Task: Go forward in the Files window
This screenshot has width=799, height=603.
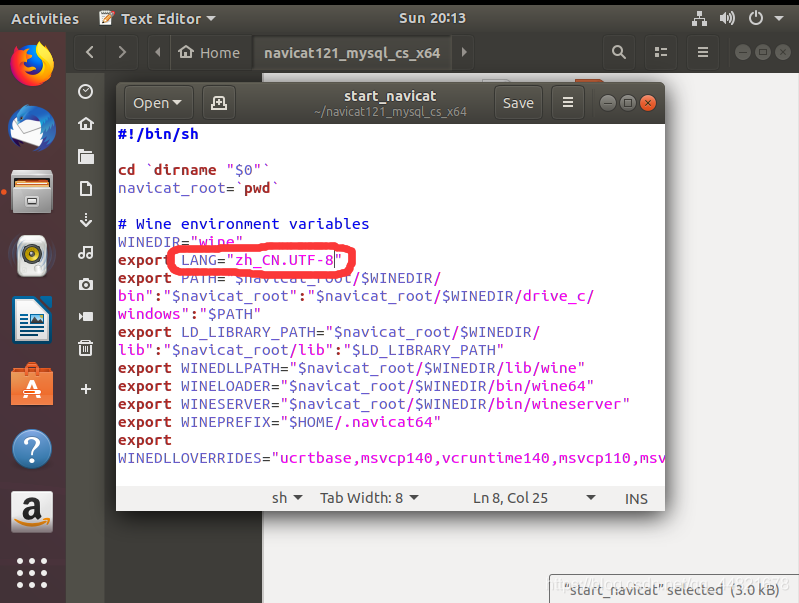Action: click(122, 52)
